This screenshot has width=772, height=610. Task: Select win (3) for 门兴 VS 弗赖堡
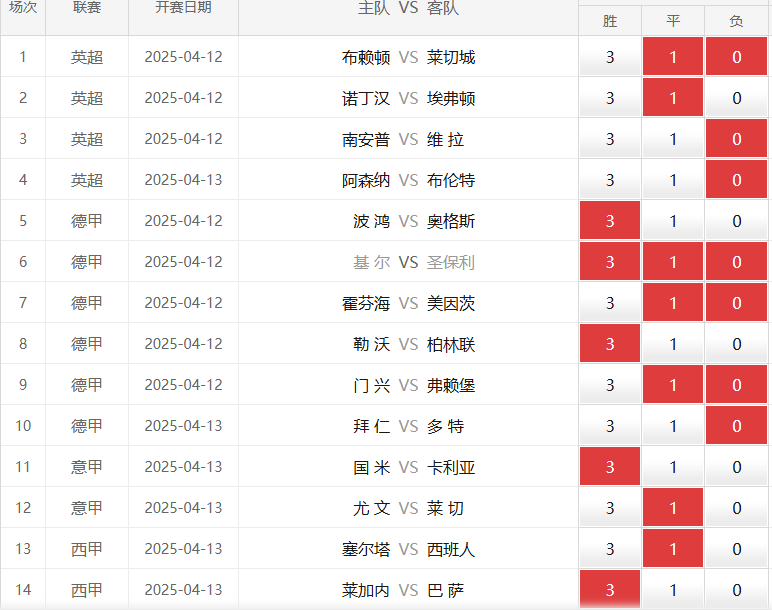coord(610,385)
